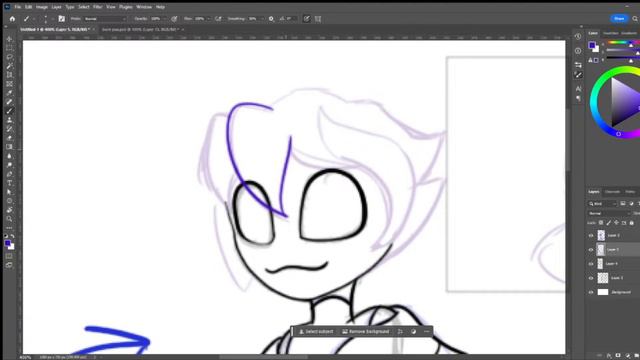Switch to the Swatches tab

tap(611, 33)
